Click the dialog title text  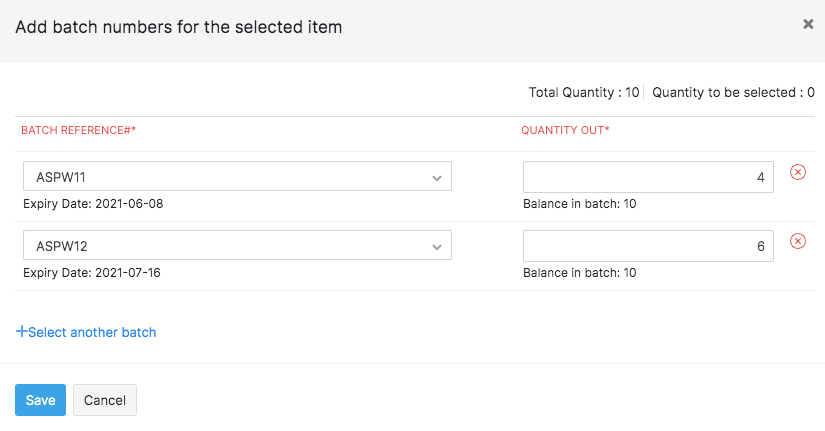pos(179,27)
